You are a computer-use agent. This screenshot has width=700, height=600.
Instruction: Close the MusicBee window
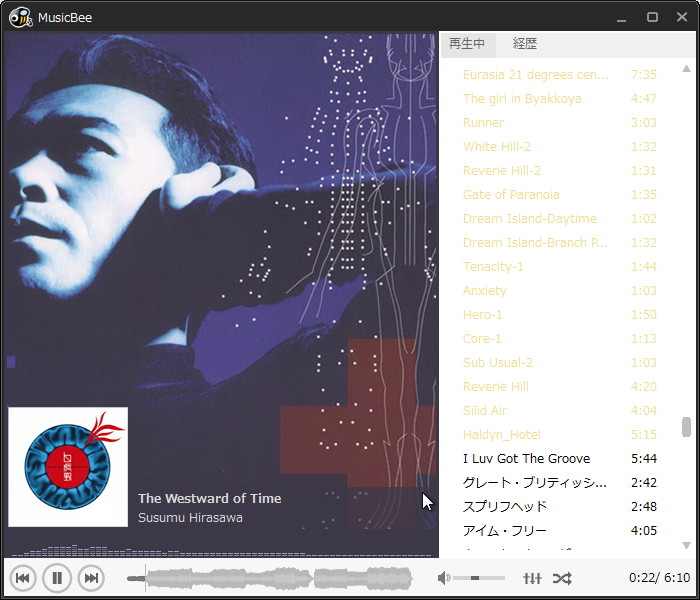[682, 17]
